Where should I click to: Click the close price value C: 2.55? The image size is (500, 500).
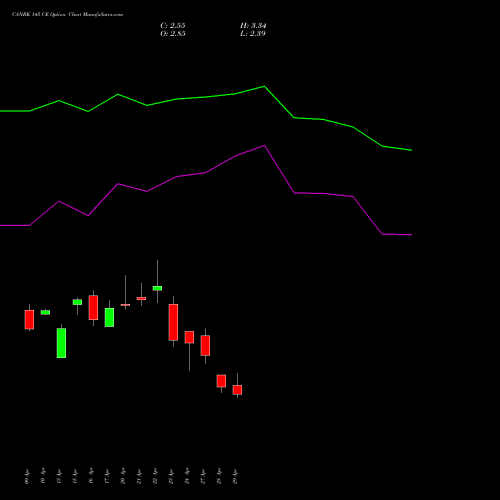click(x=173, y=26)
